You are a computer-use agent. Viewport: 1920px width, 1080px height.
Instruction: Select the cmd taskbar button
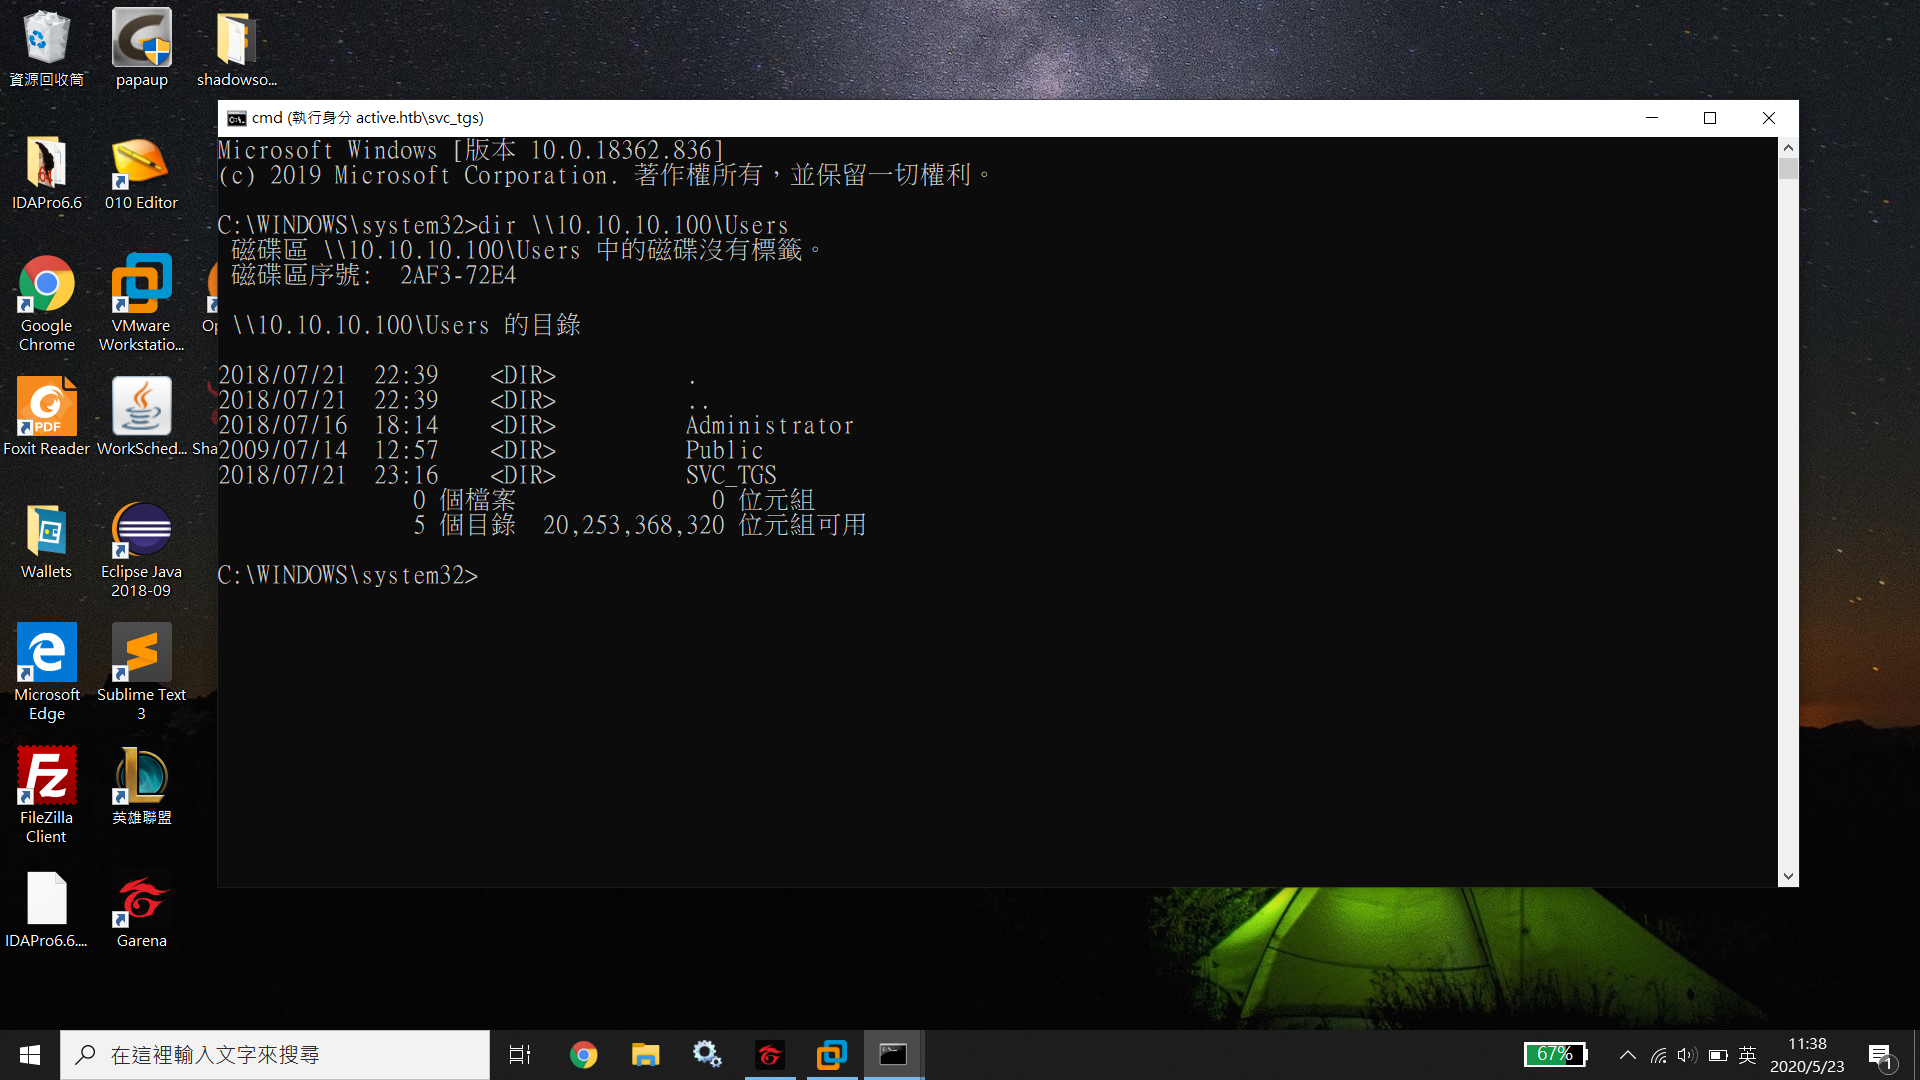893,1055
